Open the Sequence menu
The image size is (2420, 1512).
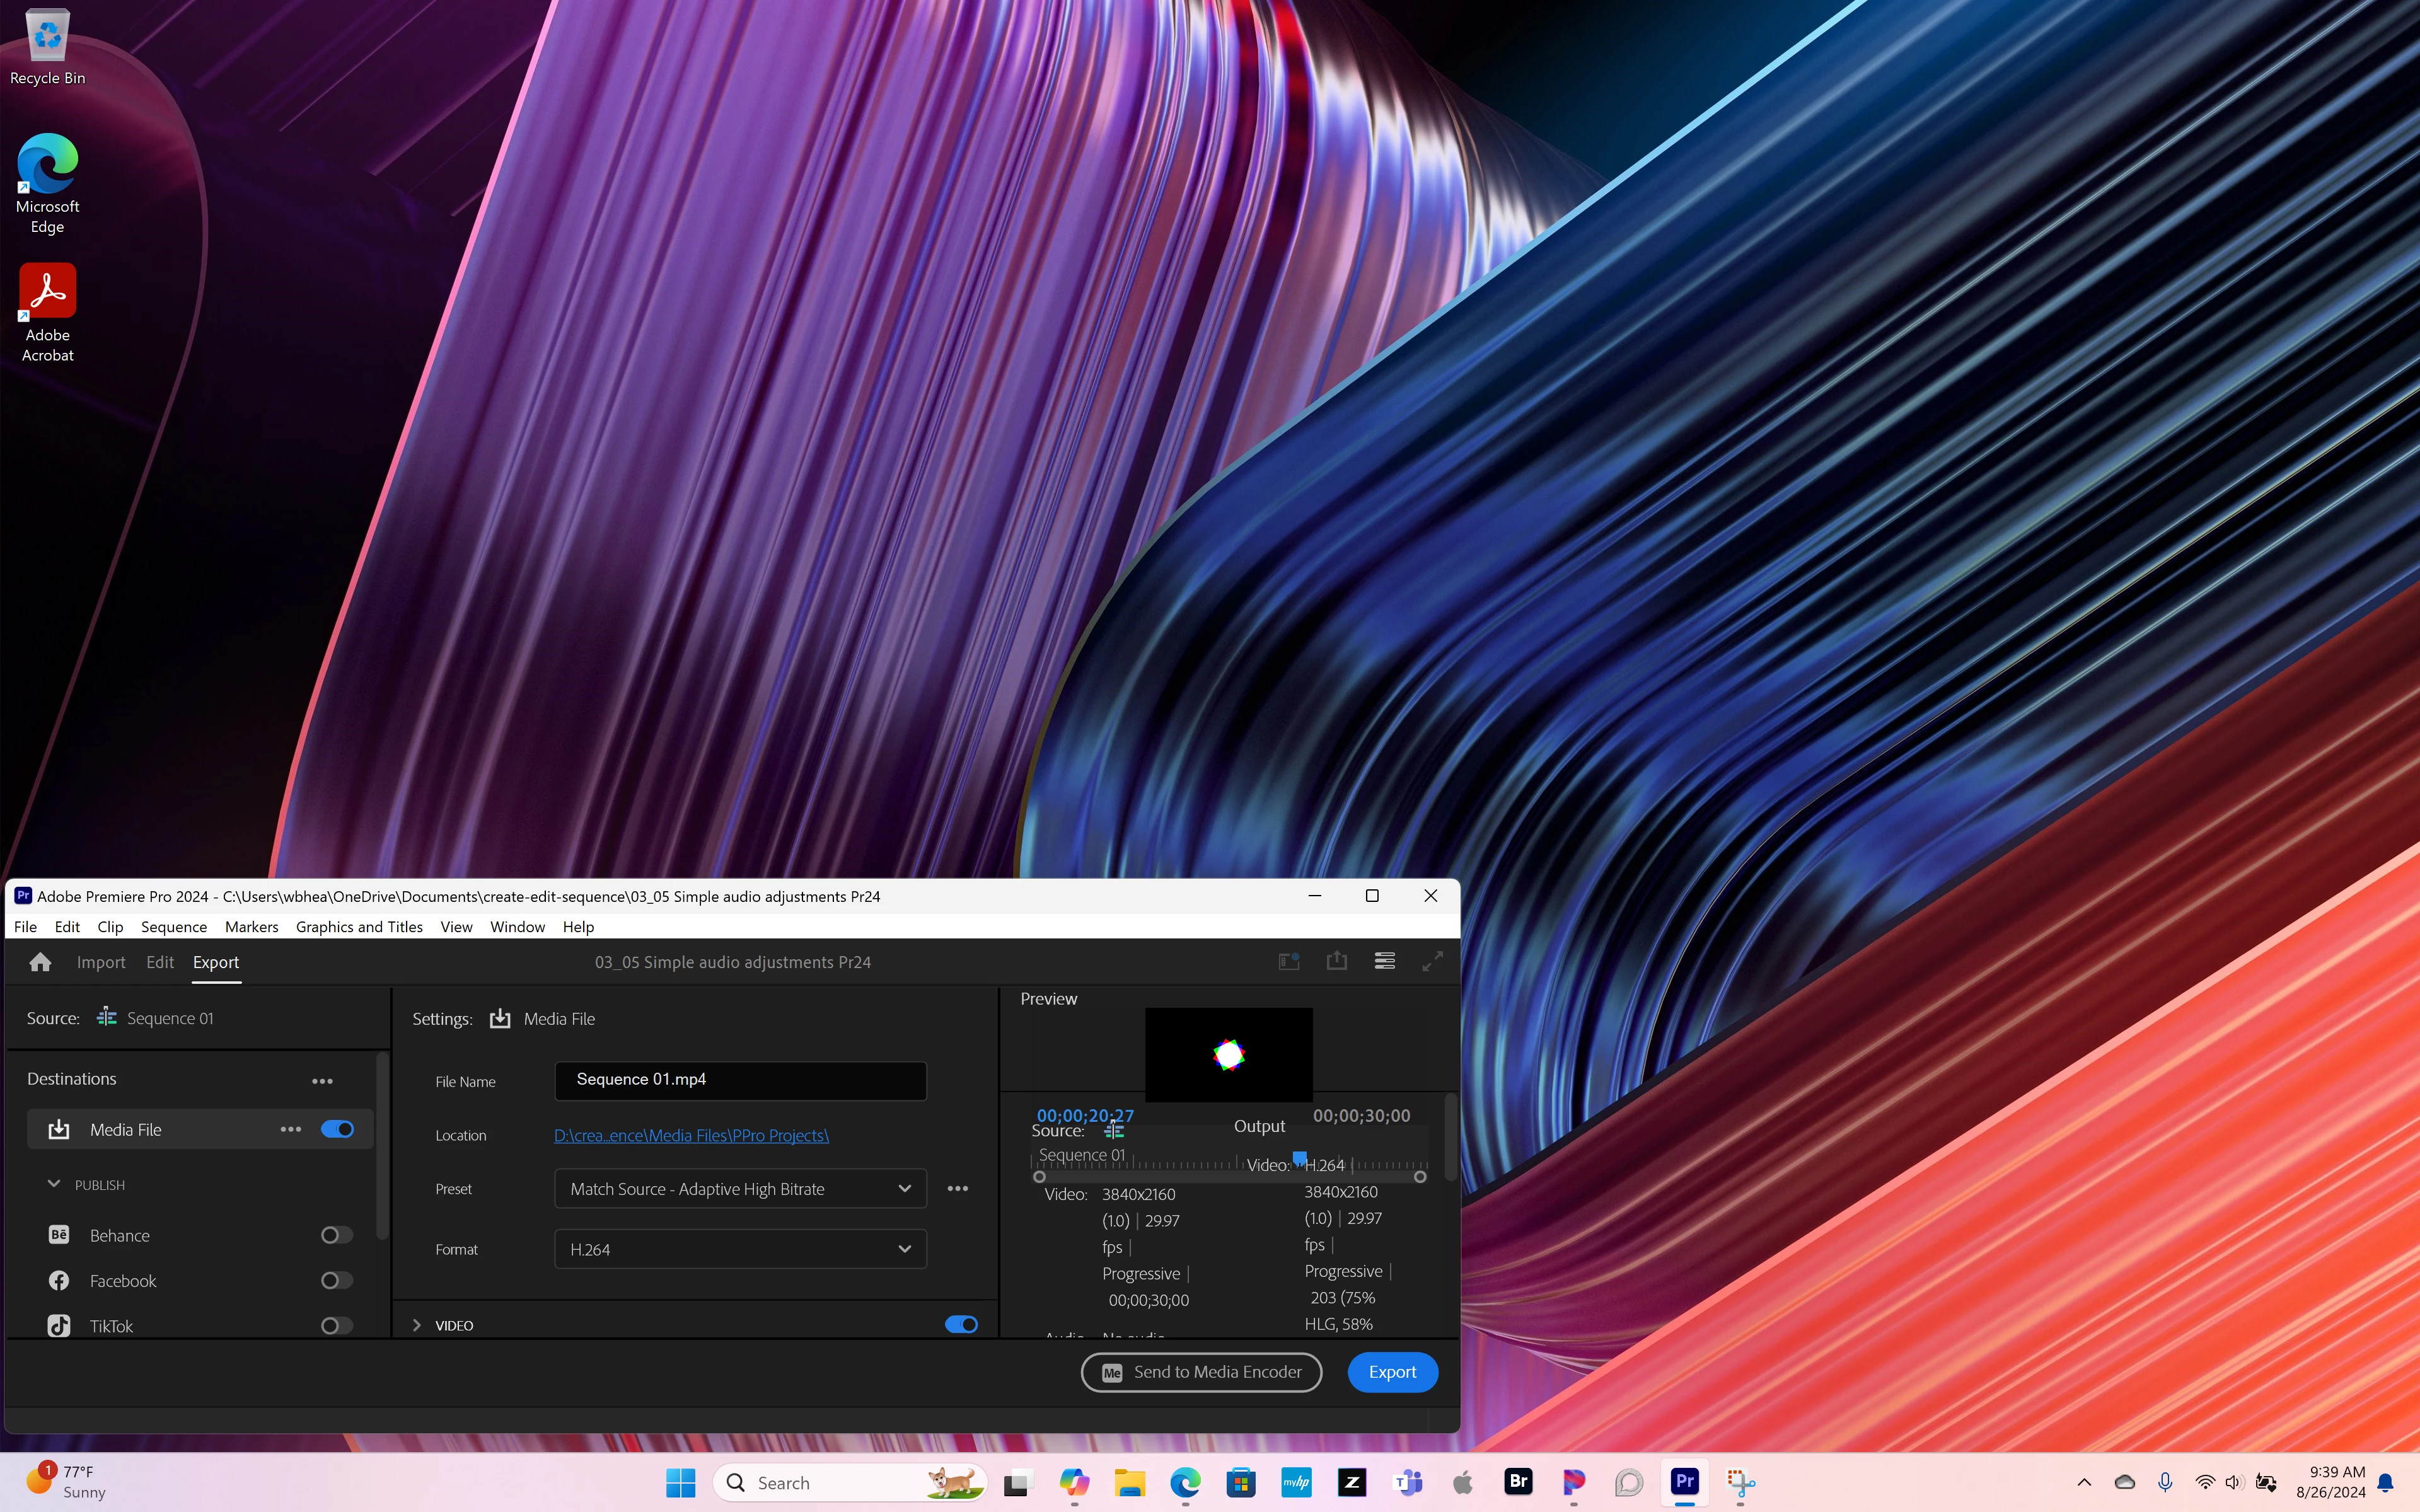pyautogui.click(x=173, y=927)
